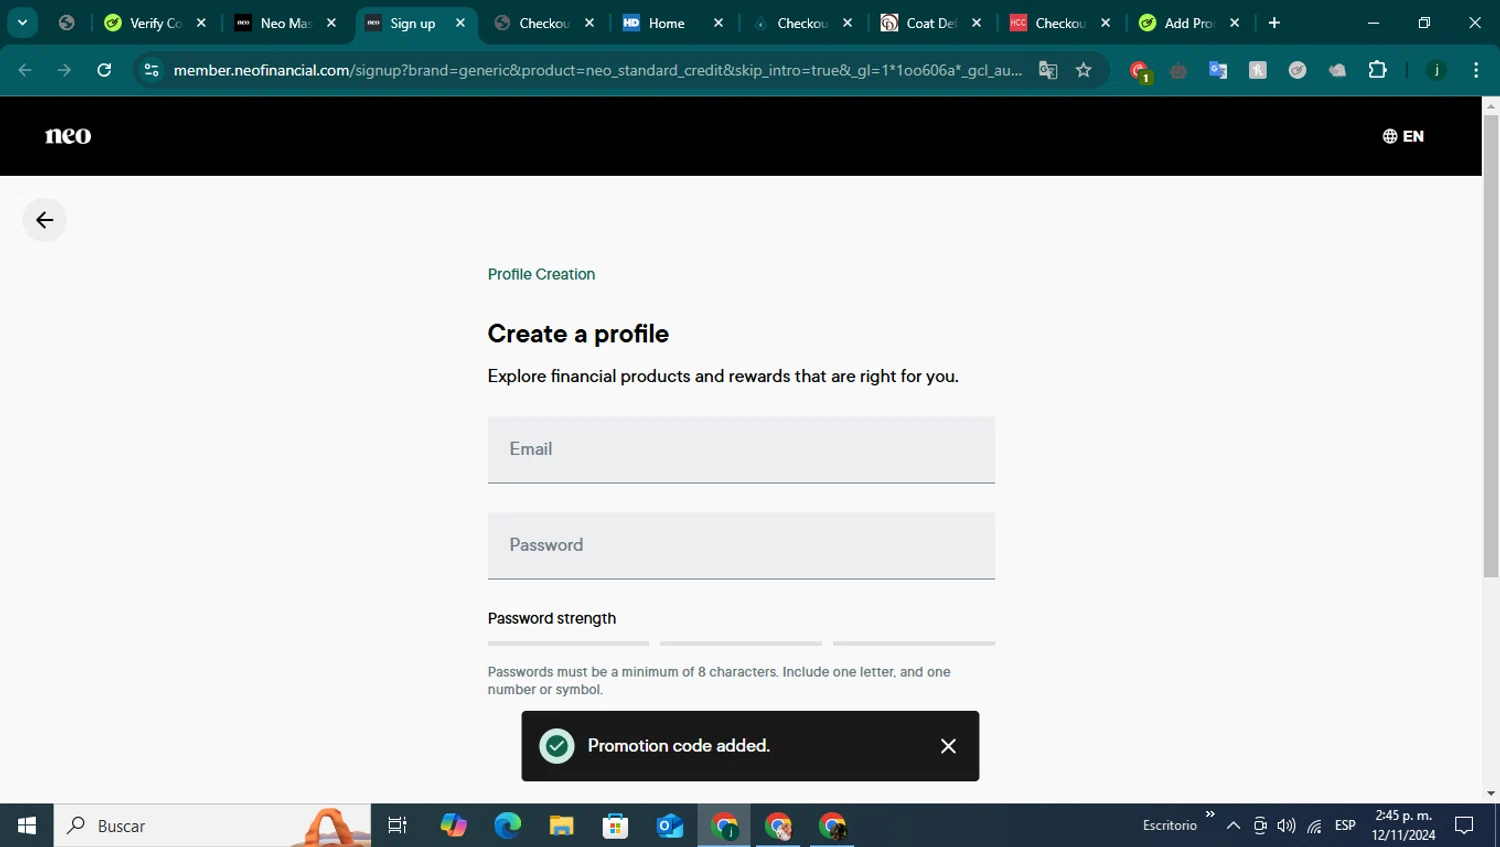View site information icon in address bar
The image size is (1500, 847).
[x=151, y=70]
